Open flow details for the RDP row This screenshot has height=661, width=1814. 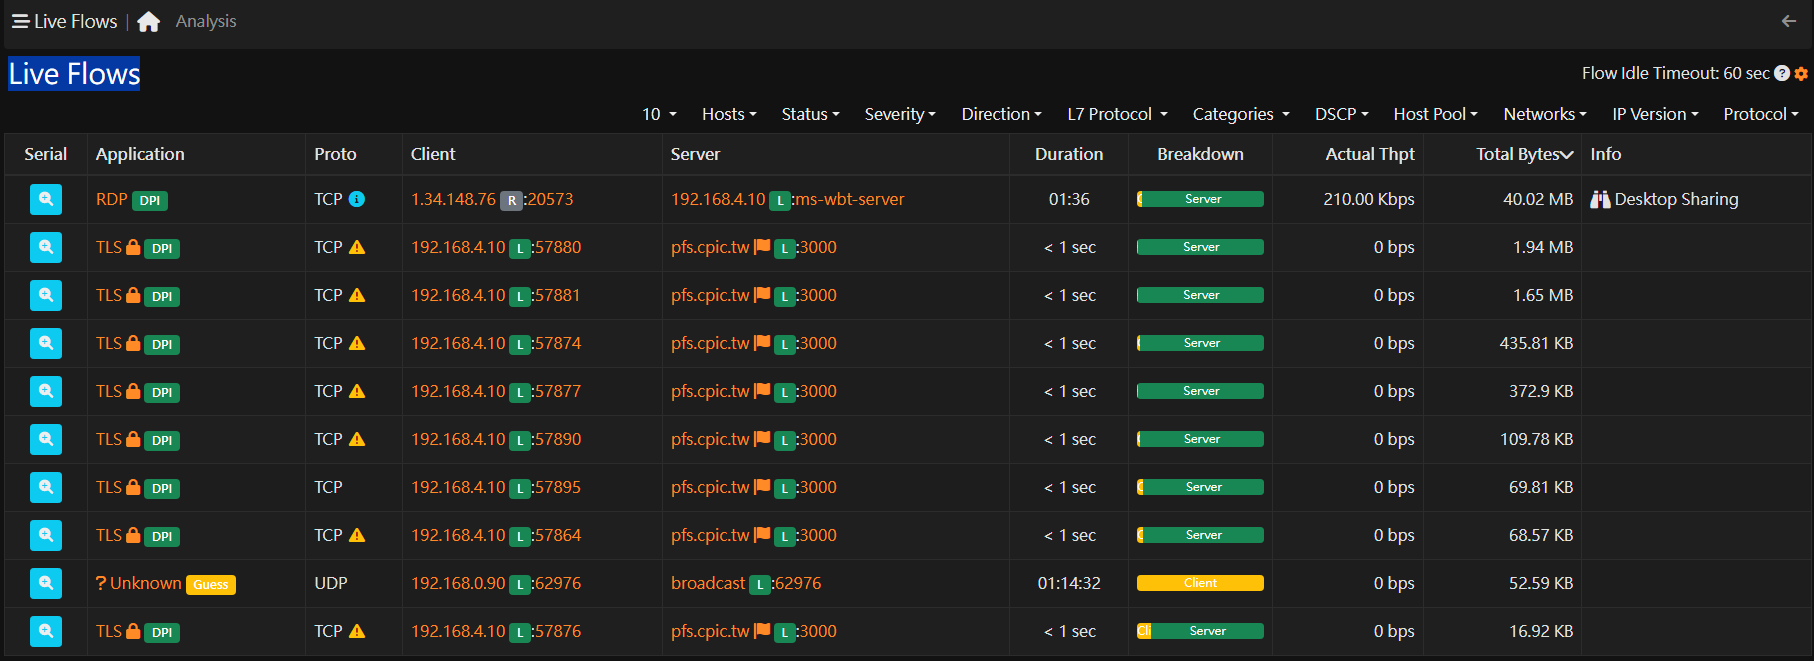(x=46, y=199)
